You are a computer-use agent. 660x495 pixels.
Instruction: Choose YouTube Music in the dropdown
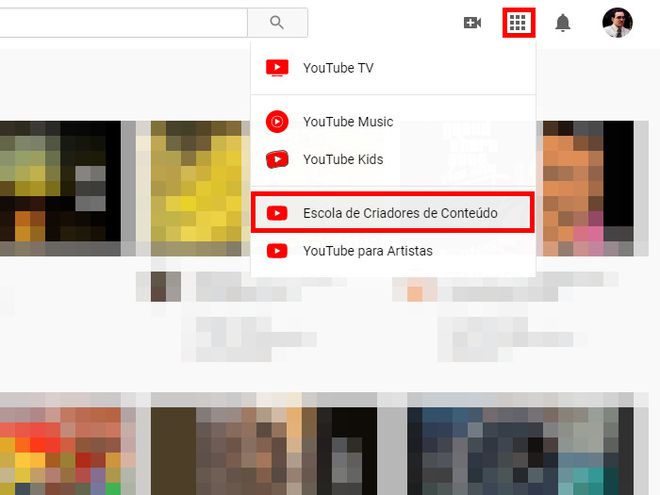coord(393,122)
